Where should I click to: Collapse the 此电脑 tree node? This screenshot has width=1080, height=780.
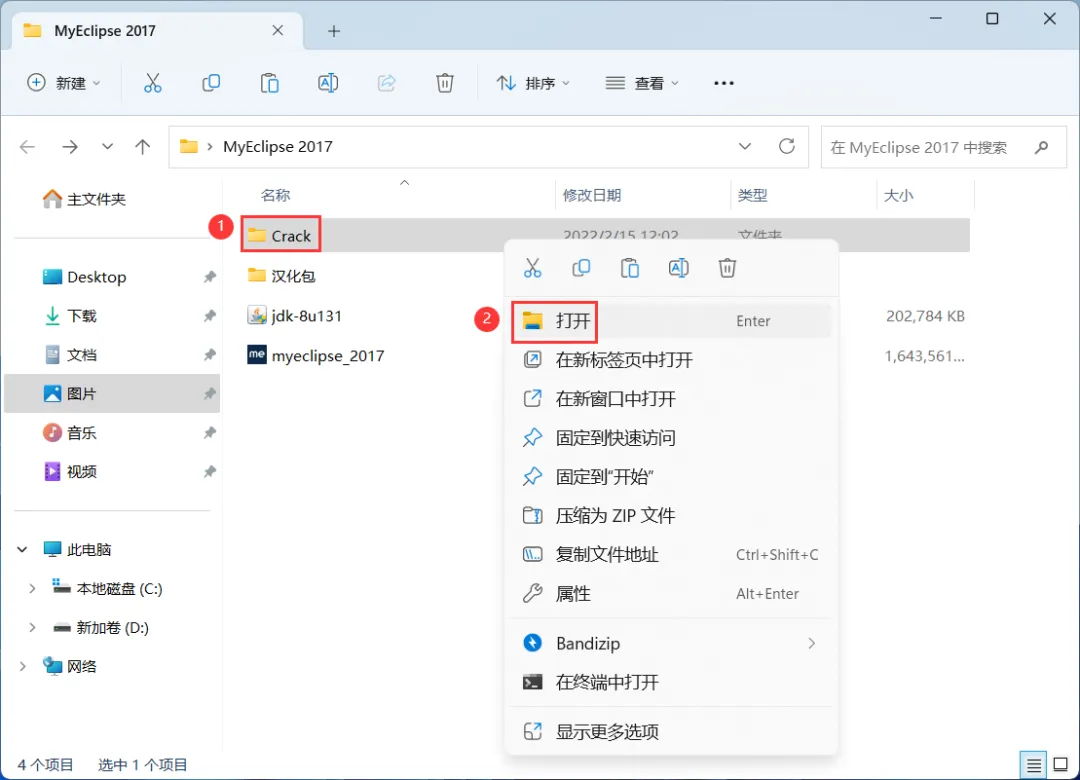pyautogui.click(x=22, y=549)
